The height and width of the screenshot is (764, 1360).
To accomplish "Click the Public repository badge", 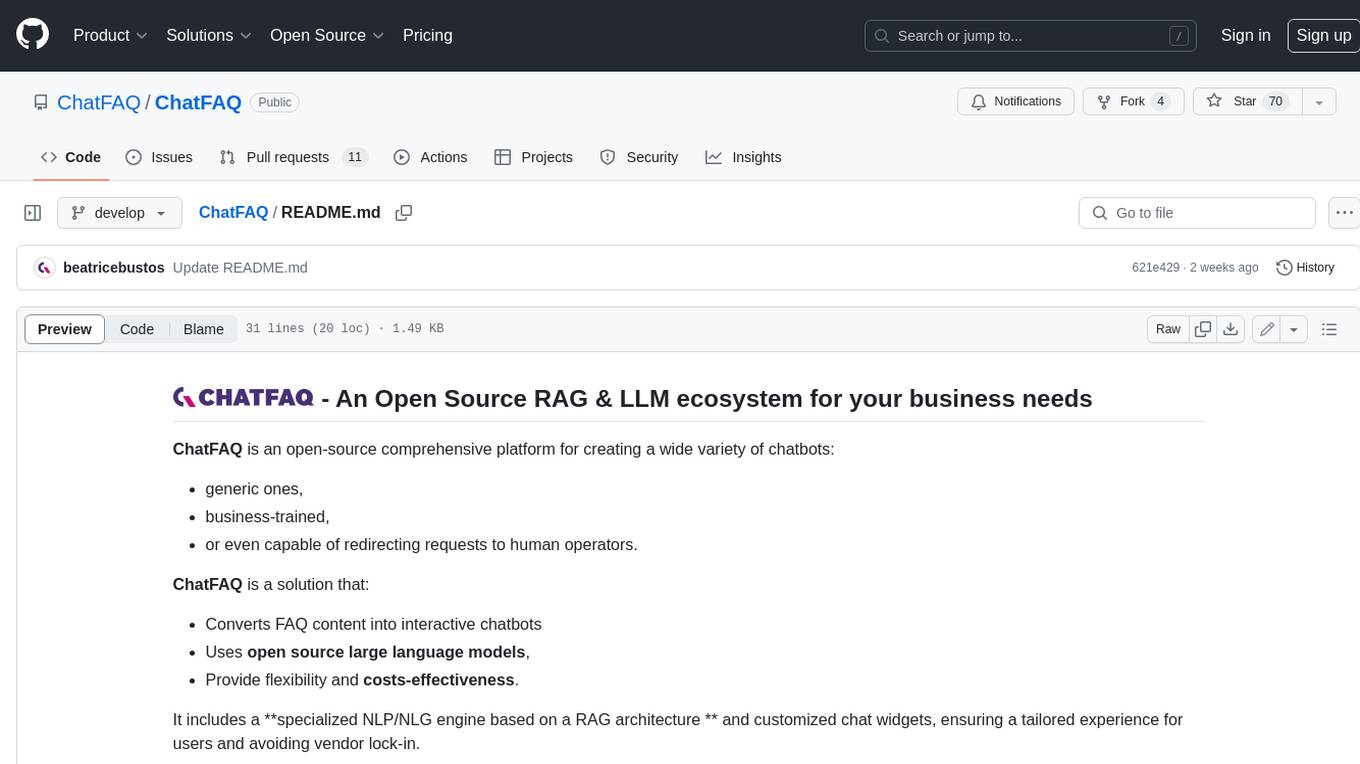I will tap(275, 102).
